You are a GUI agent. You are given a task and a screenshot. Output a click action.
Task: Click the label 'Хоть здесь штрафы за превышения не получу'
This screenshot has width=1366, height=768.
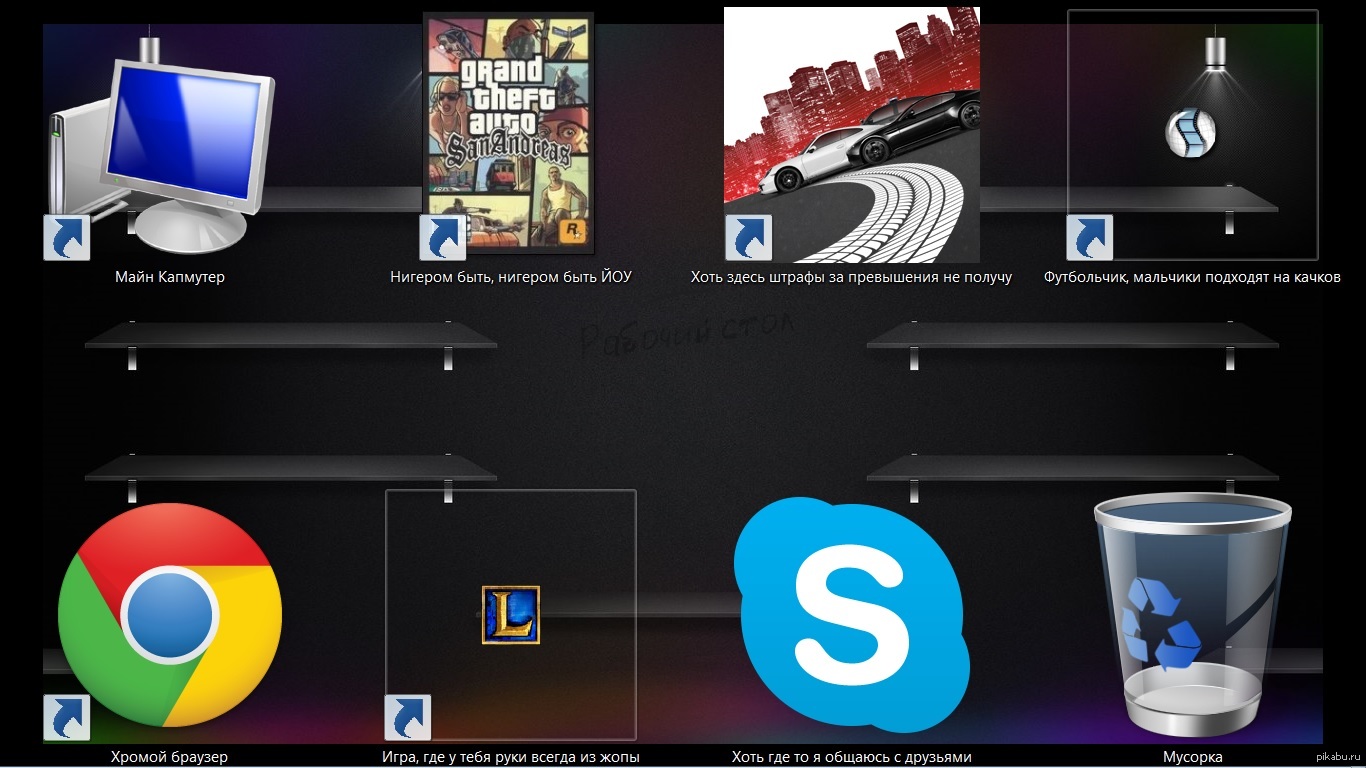(x=851, y=277)
